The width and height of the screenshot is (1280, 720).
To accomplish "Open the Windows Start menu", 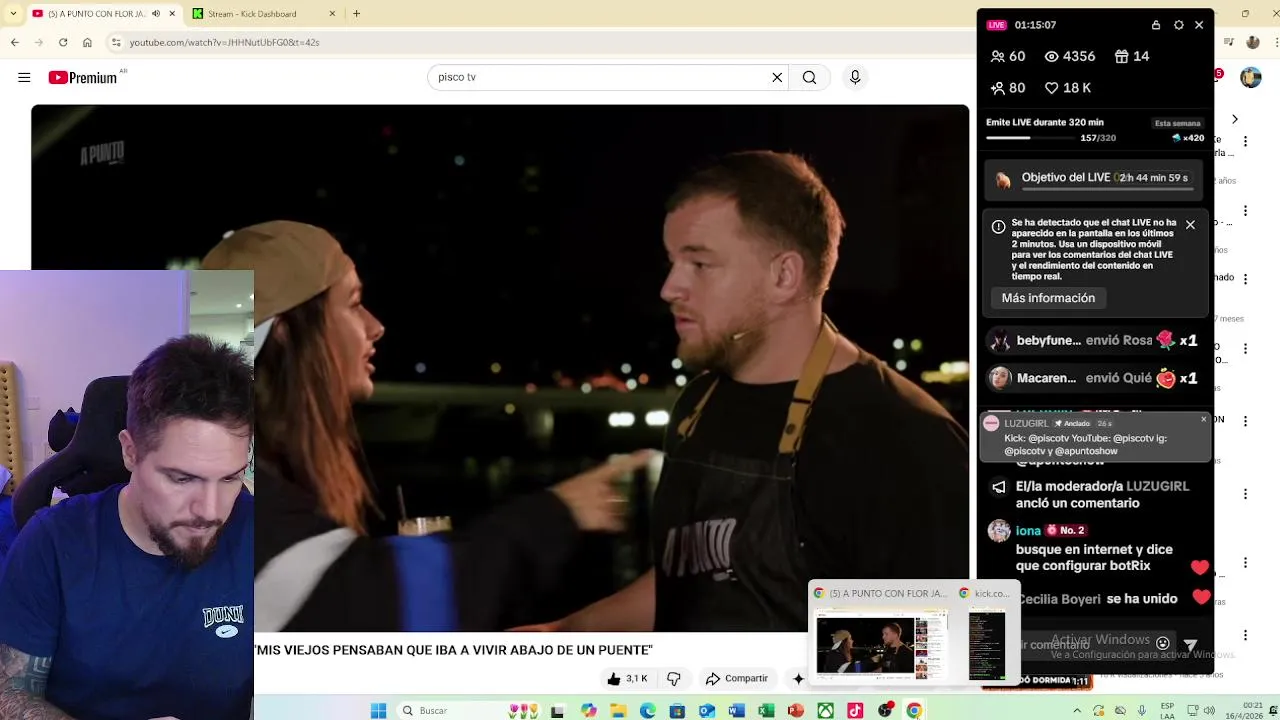I will click(378, 710).
